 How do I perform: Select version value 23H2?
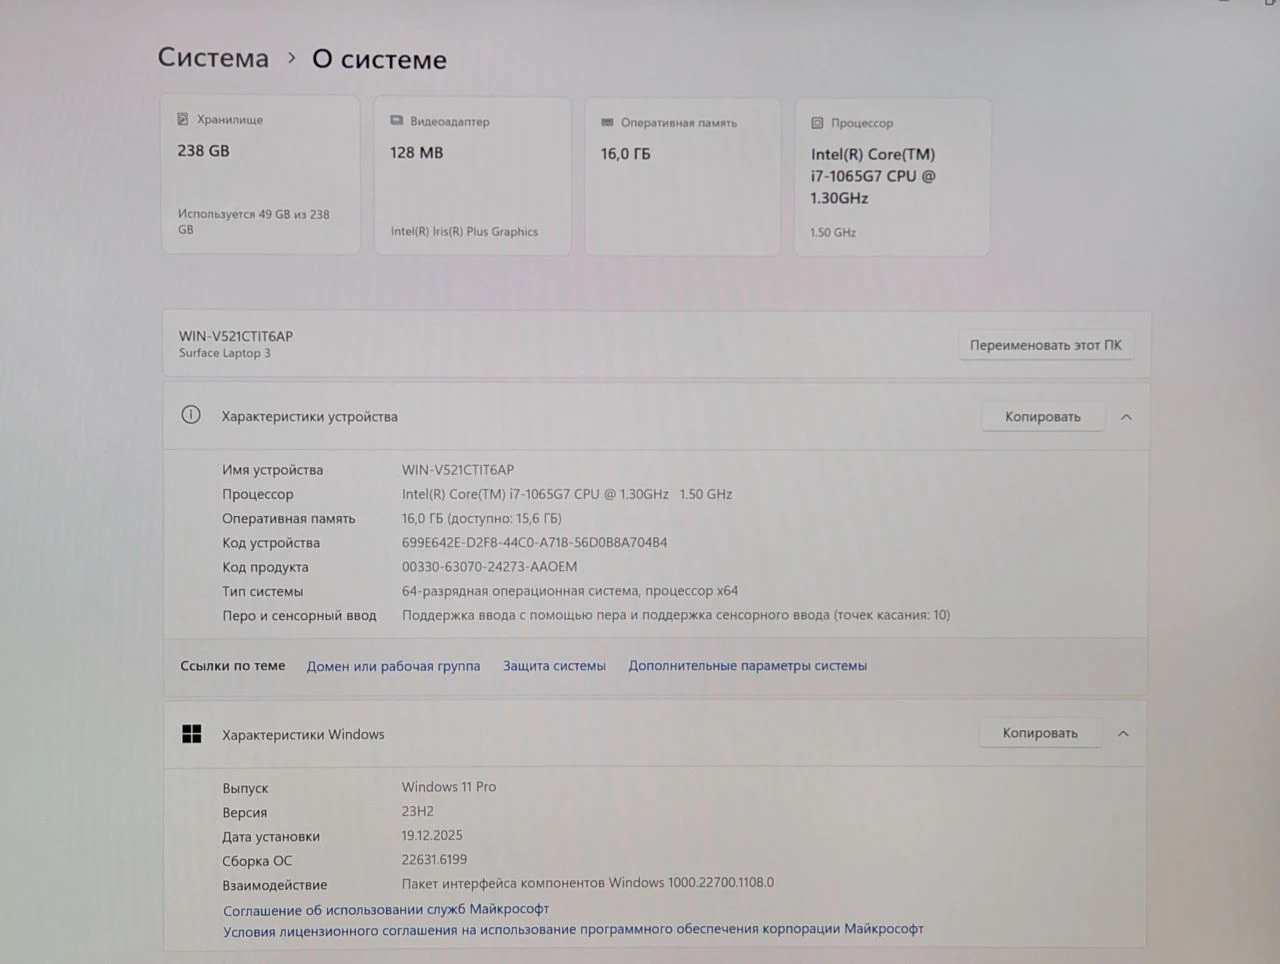coord(418,811)
